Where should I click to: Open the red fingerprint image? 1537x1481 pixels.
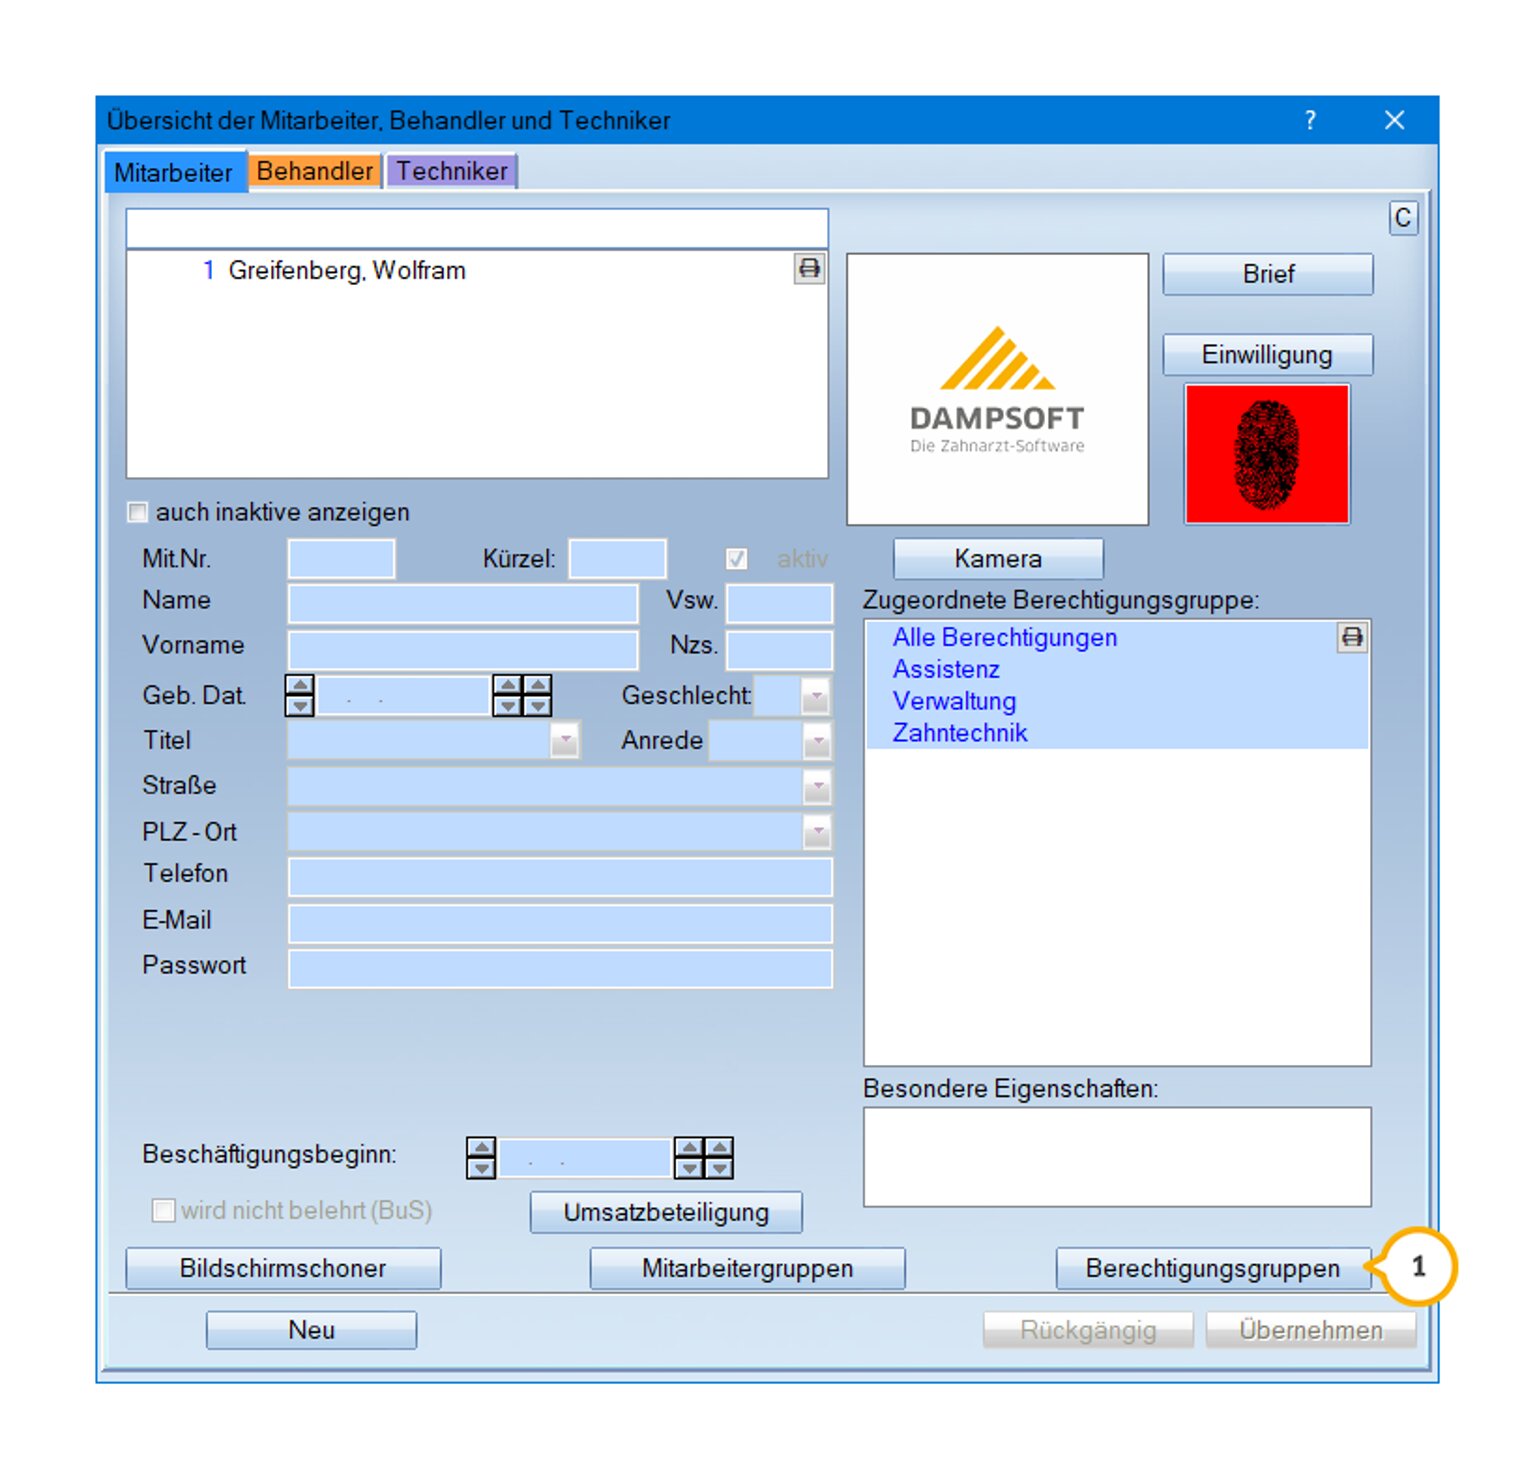click(x=1267, y=454)
